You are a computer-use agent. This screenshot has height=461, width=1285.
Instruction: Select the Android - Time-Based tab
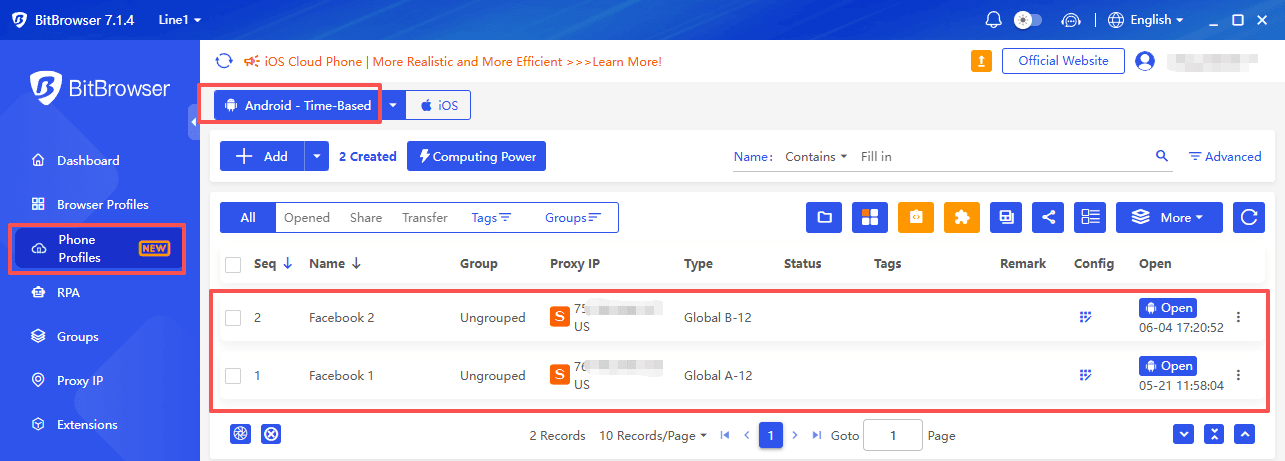point(298,105)
